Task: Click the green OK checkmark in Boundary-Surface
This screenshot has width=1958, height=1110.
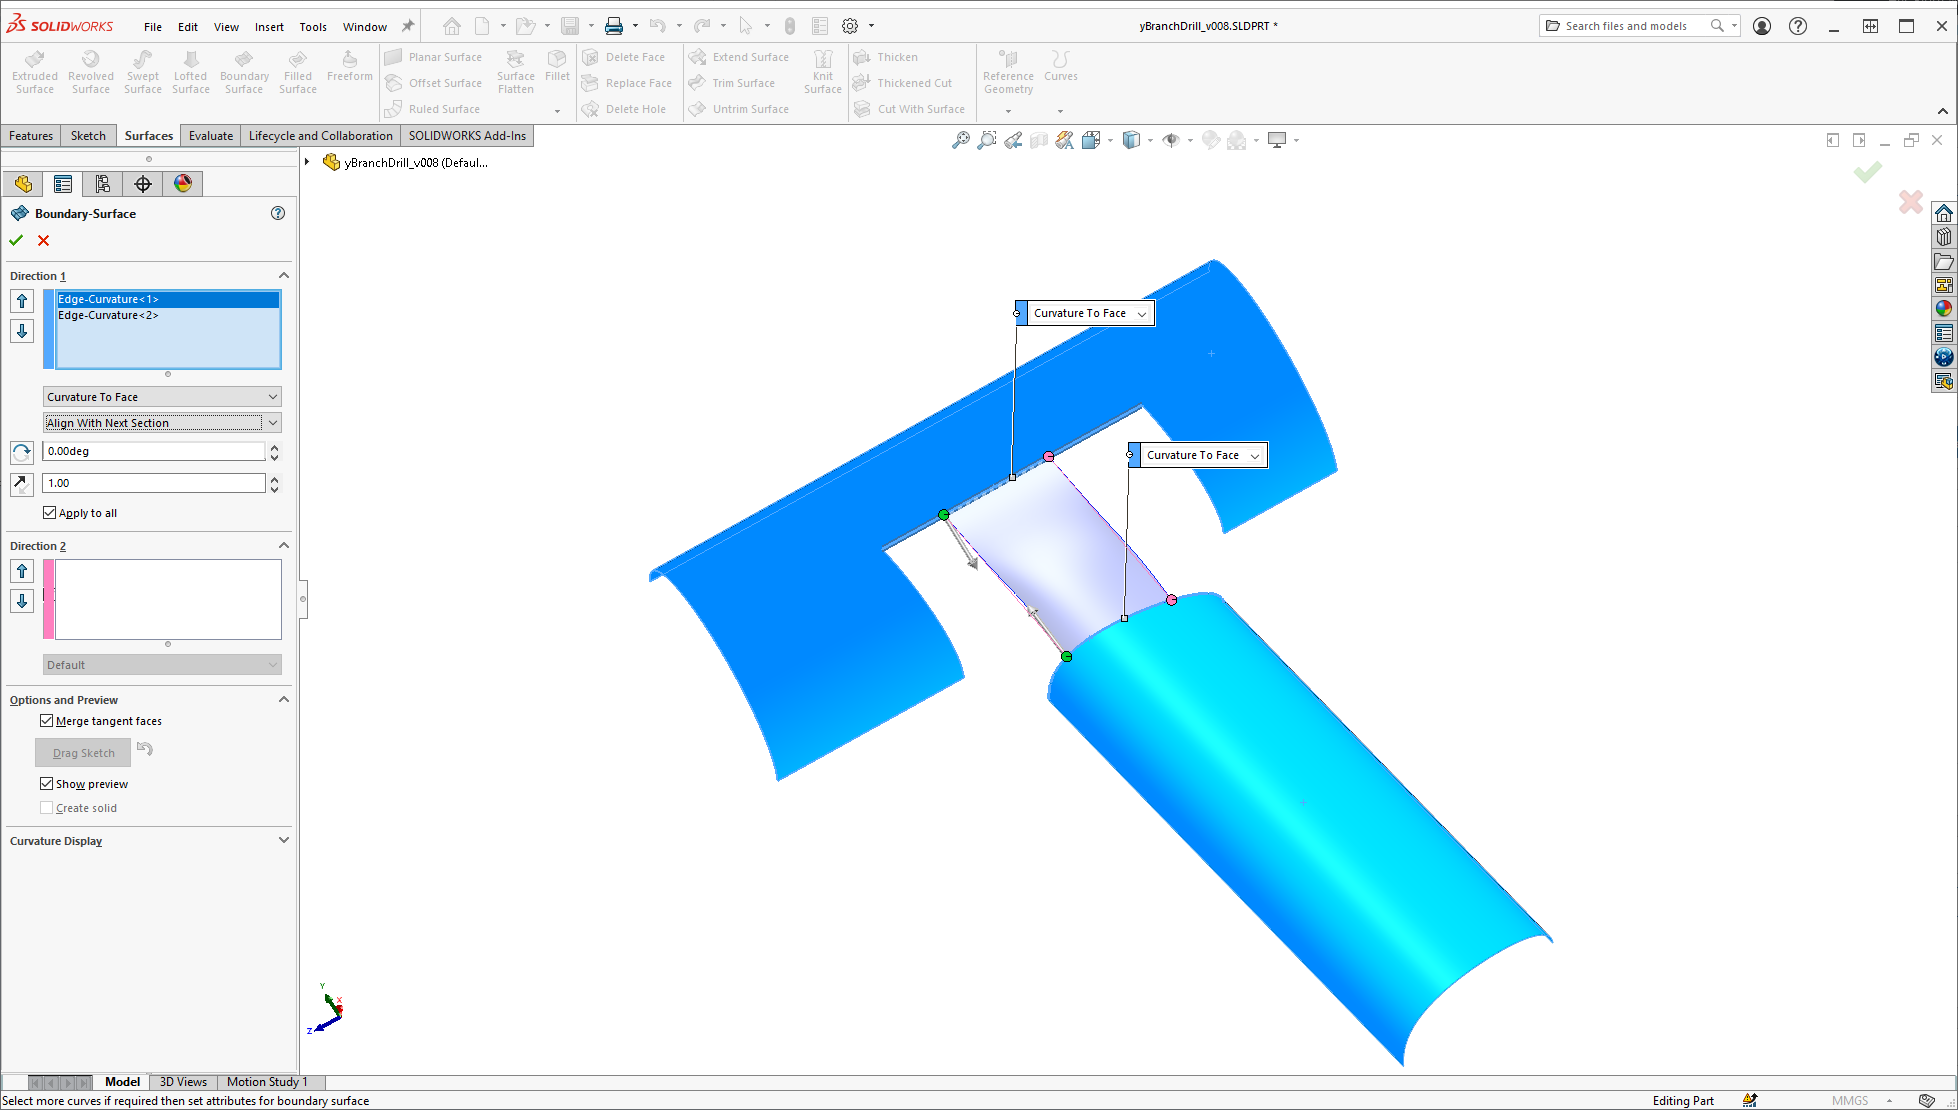Action: tap(16, 240)
